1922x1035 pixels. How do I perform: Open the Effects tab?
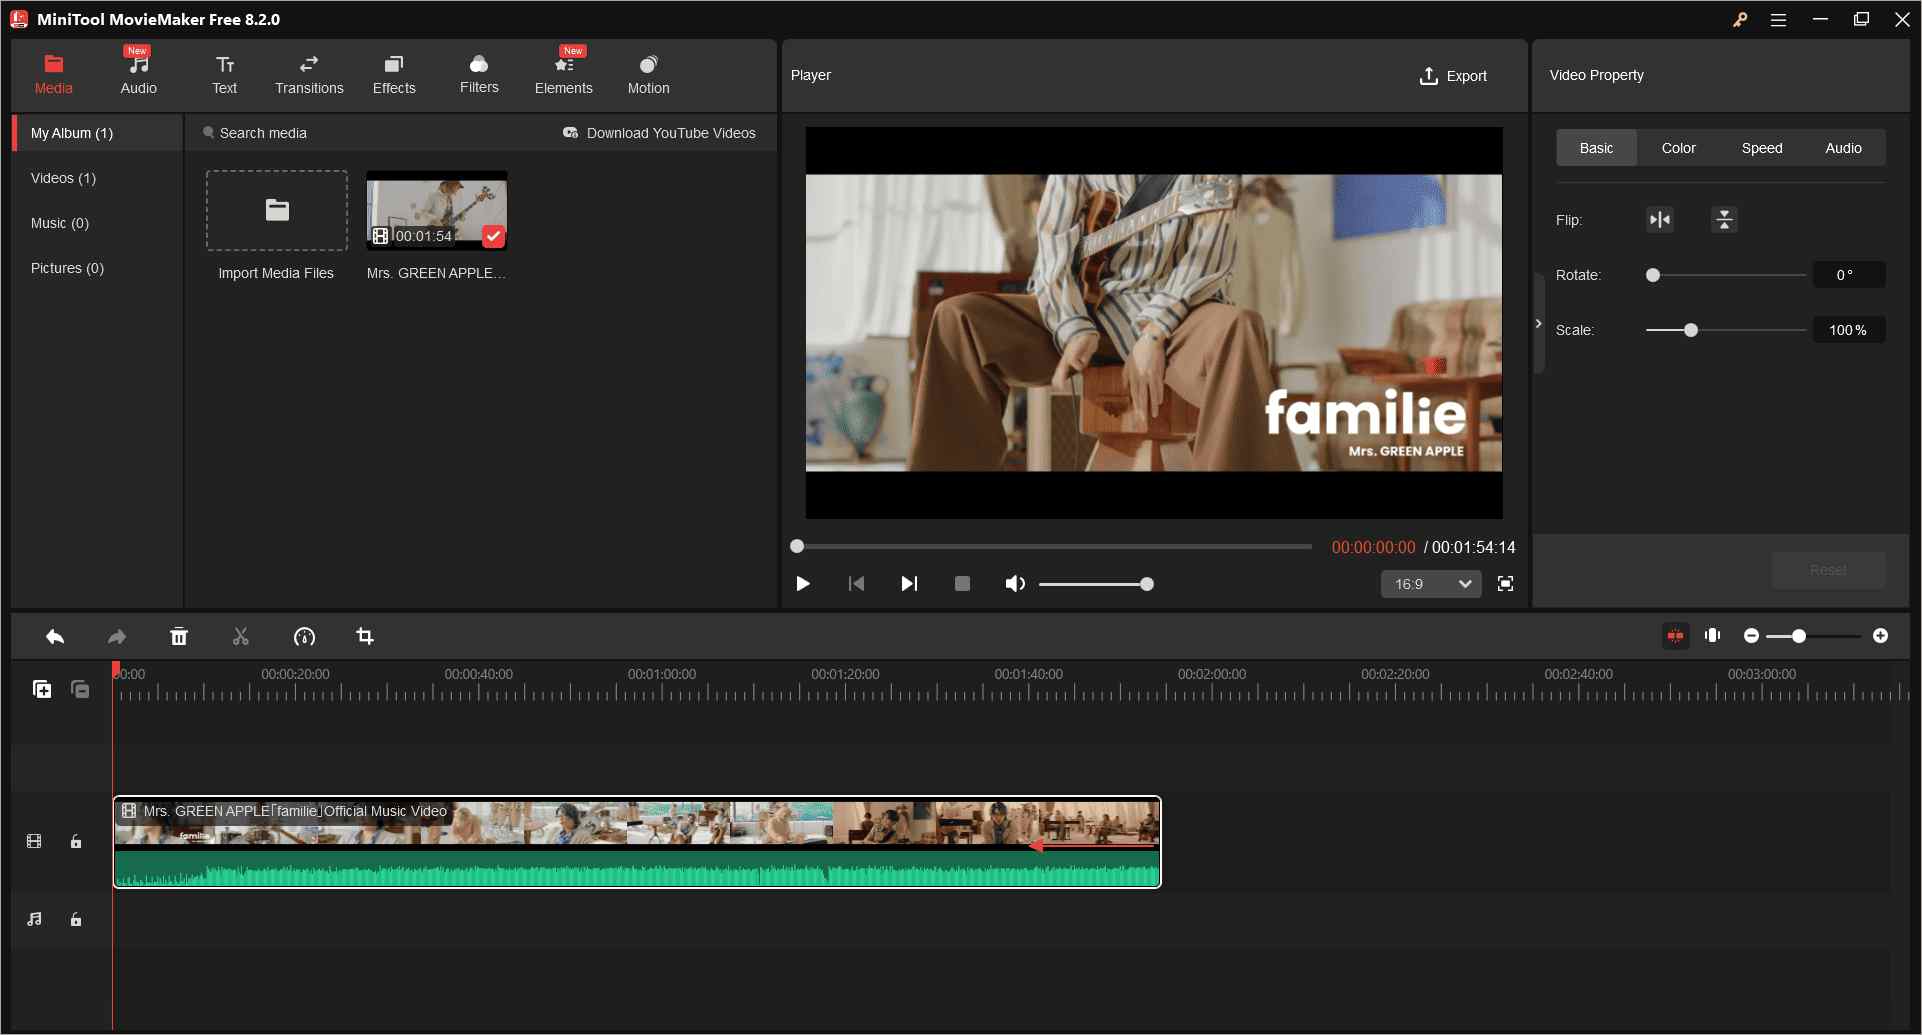[x=394, y=75]
